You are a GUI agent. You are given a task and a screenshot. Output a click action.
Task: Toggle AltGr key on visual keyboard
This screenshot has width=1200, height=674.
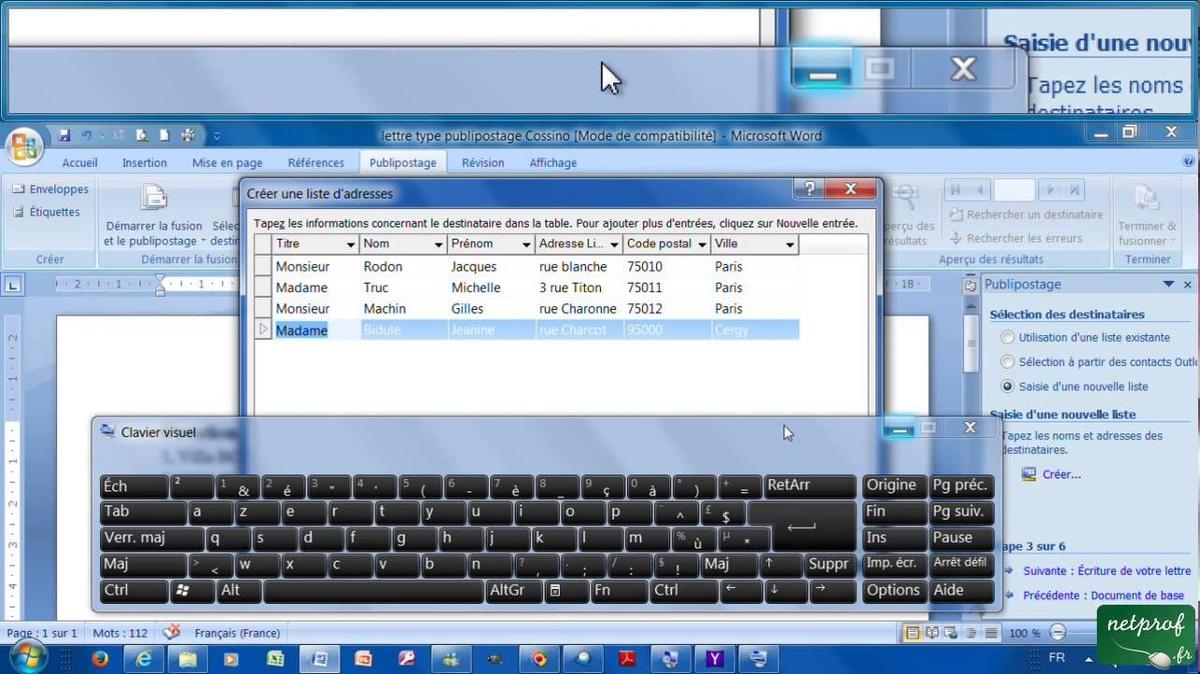coord(514,590)
